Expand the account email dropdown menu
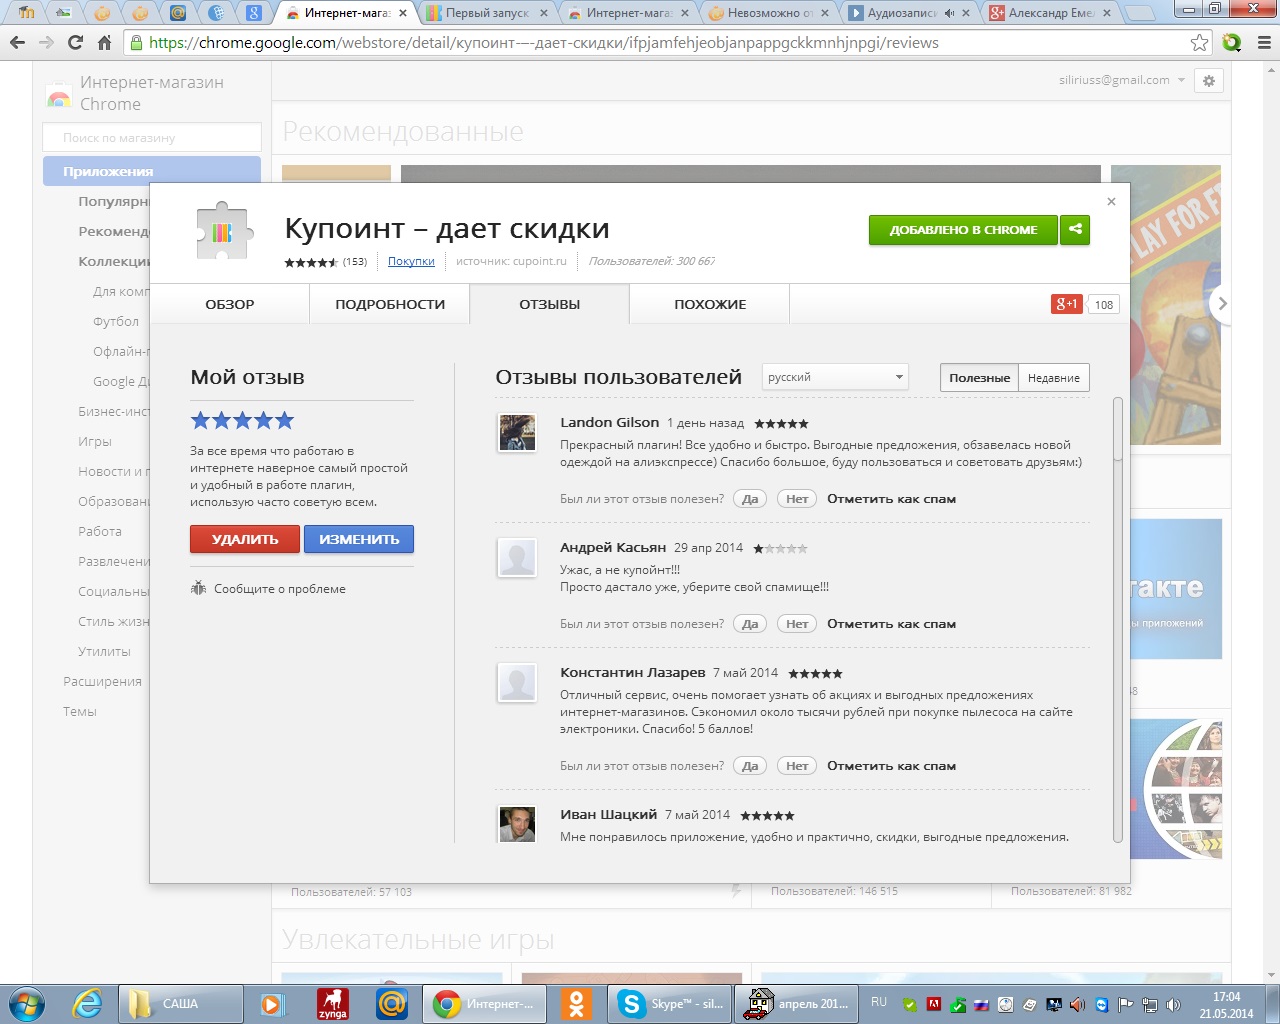1280x1024 pixels. coord(1181,80)
